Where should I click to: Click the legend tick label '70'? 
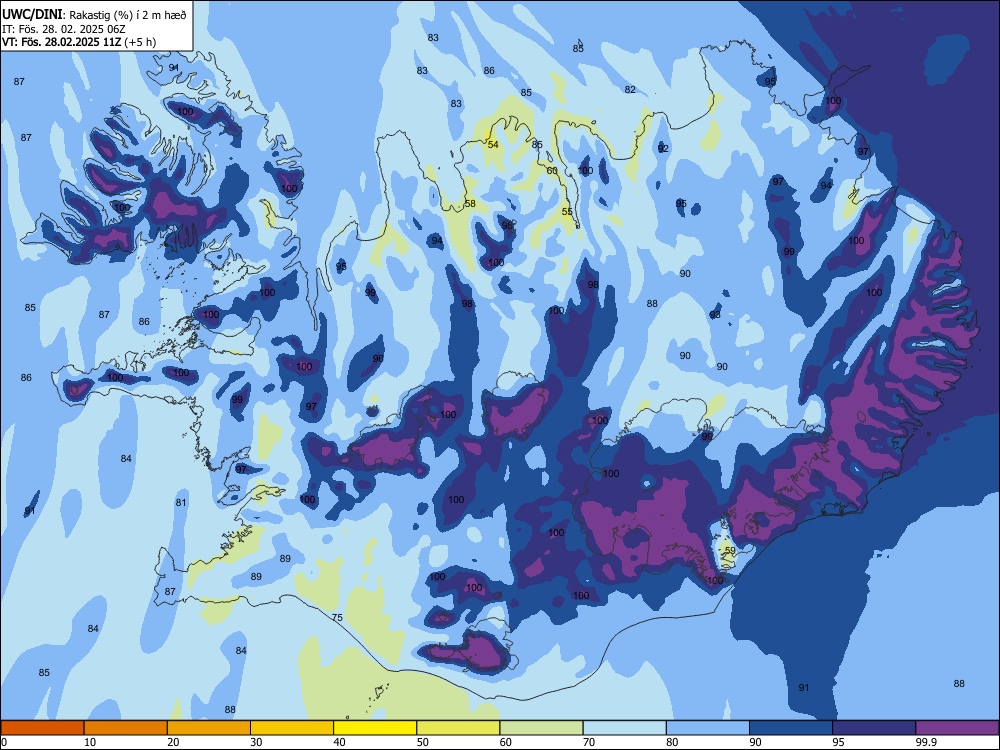click(x=589, y=742)
